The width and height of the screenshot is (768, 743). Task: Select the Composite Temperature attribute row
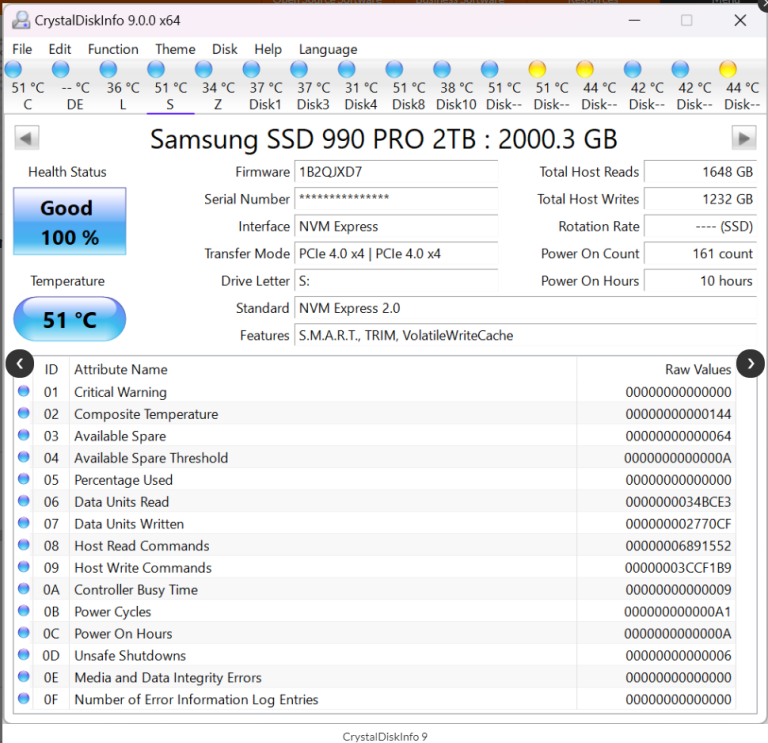pyautogui.click(x=375, y=414)
